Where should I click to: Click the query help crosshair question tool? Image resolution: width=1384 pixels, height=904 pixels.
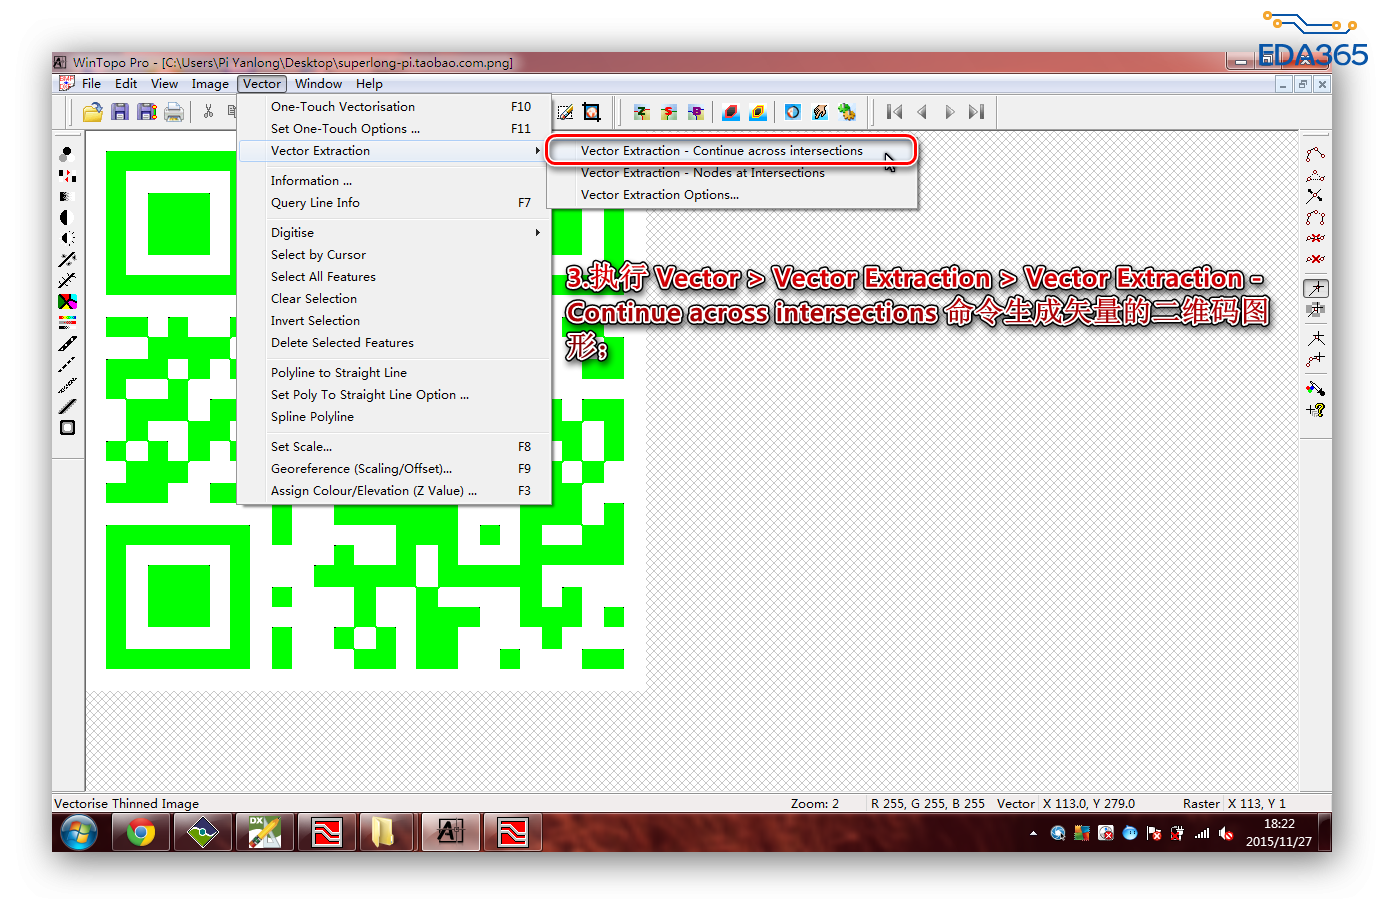click(x=1315, y=409)
